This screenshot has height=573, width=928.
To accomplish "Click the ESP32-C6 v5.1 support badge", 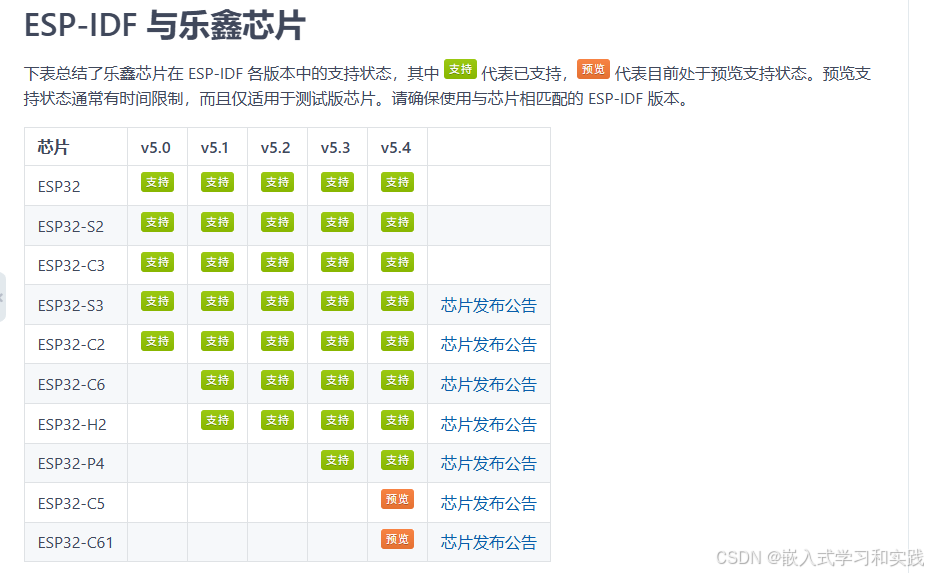I will 217,381.
